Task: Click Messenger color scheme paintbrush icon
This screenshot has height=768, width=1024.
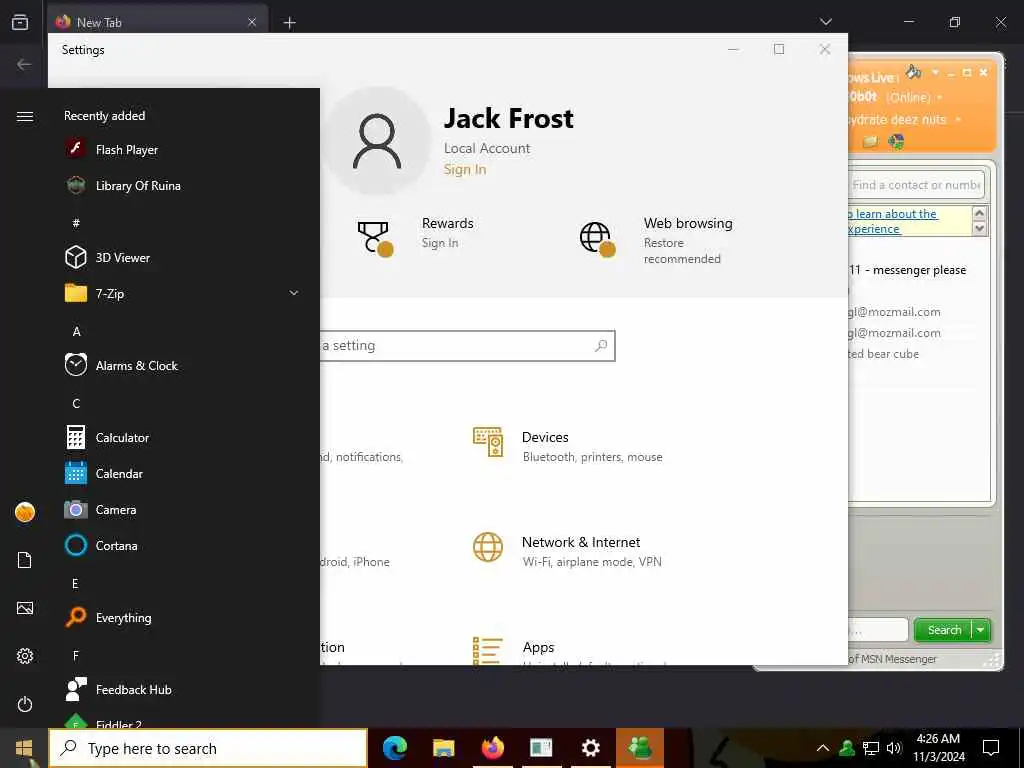Action: [914, 71]
